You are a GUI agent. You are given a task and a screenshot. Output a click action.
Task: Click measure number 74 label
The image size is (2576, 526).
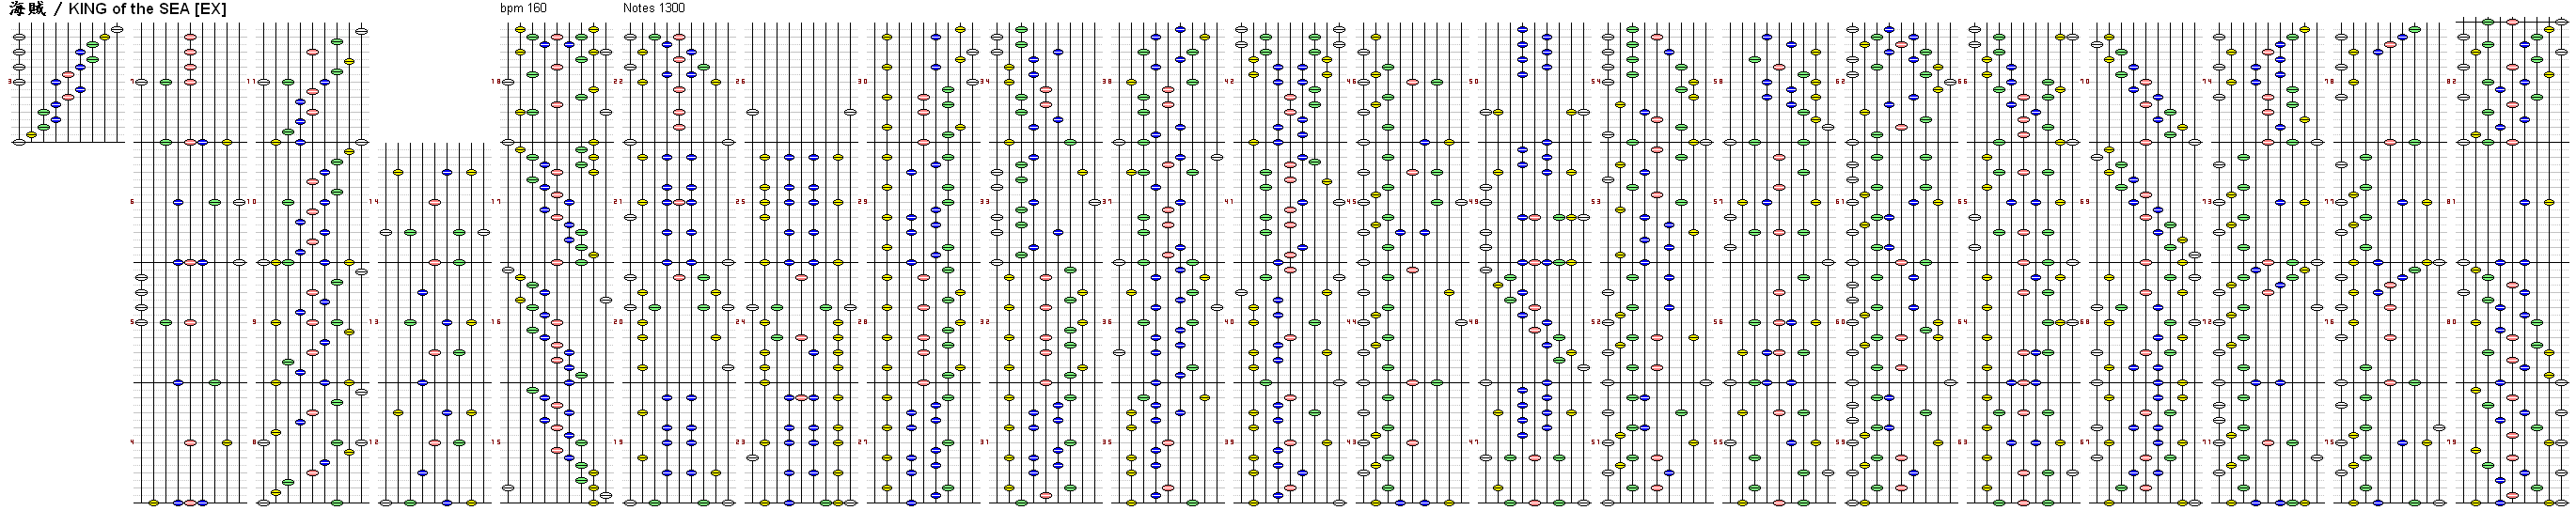pyautogui.click(x=2207, y=82)
